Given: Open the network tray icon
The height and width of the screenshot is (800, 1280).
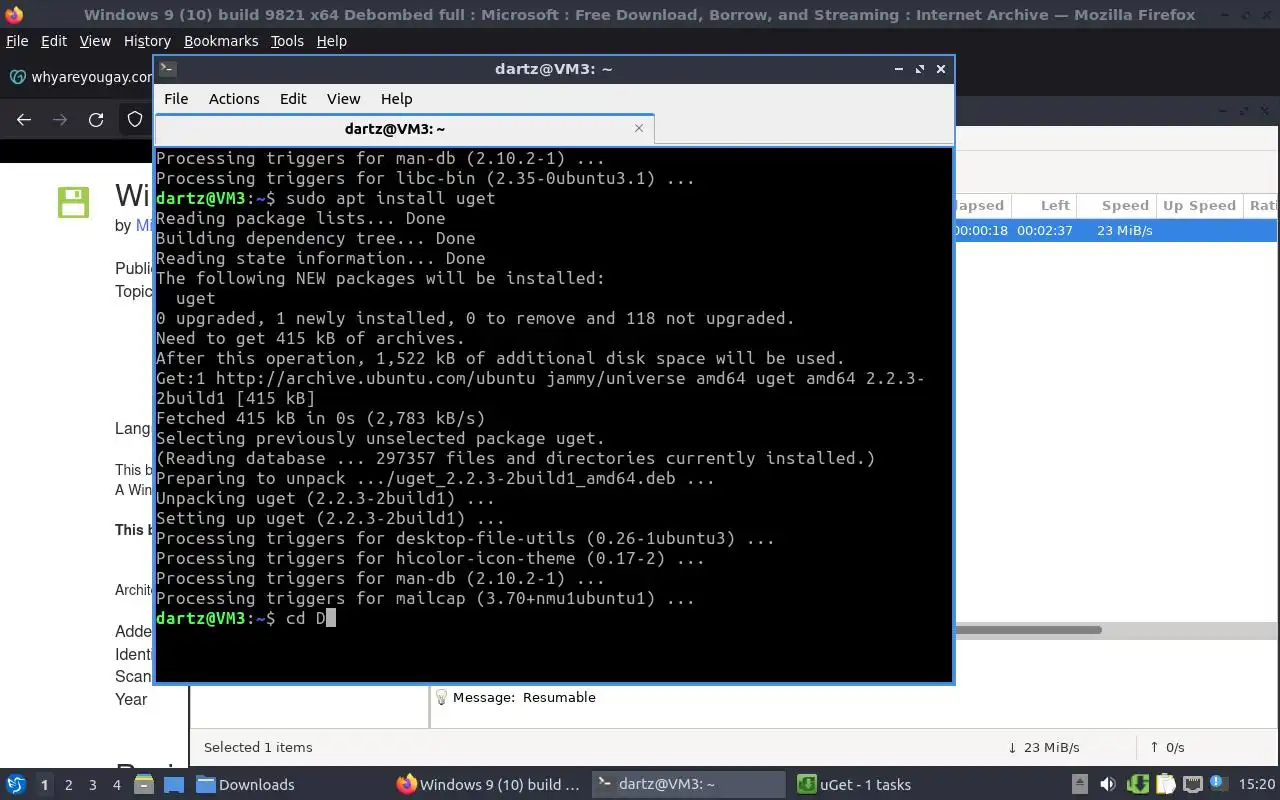Looking at the screenshot, I should click(x=1192, y=785).
